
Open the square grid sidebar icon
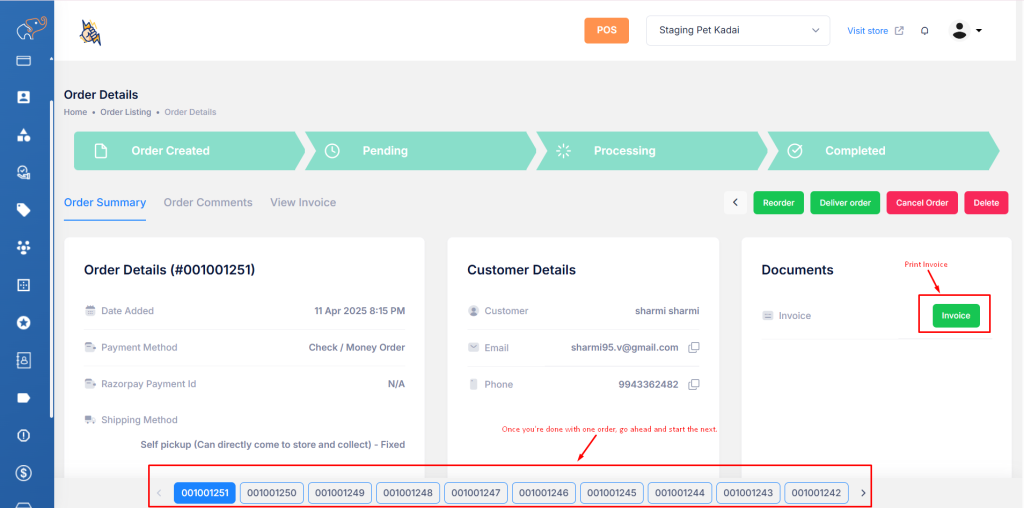(24, 285)
